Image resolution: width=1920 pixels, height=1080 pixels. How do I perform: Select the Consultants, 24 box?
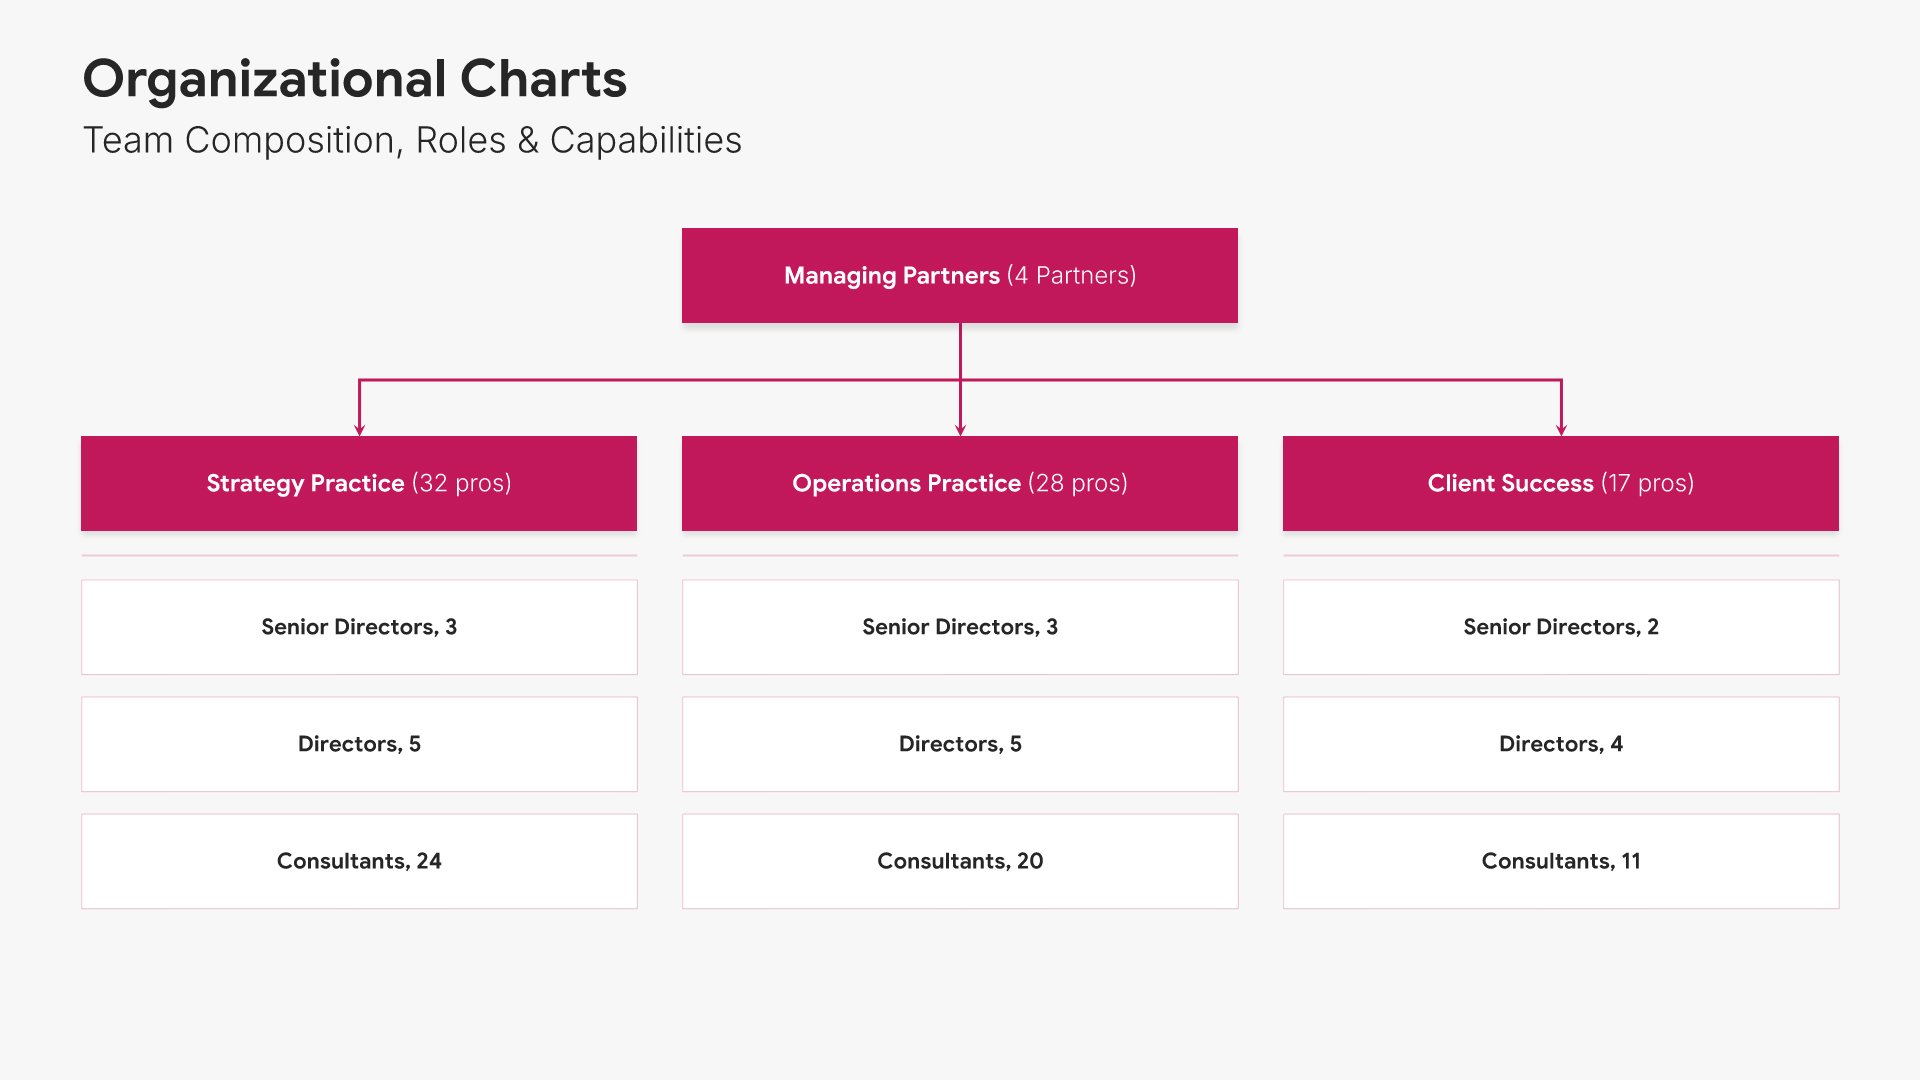[x=358, y=861]
